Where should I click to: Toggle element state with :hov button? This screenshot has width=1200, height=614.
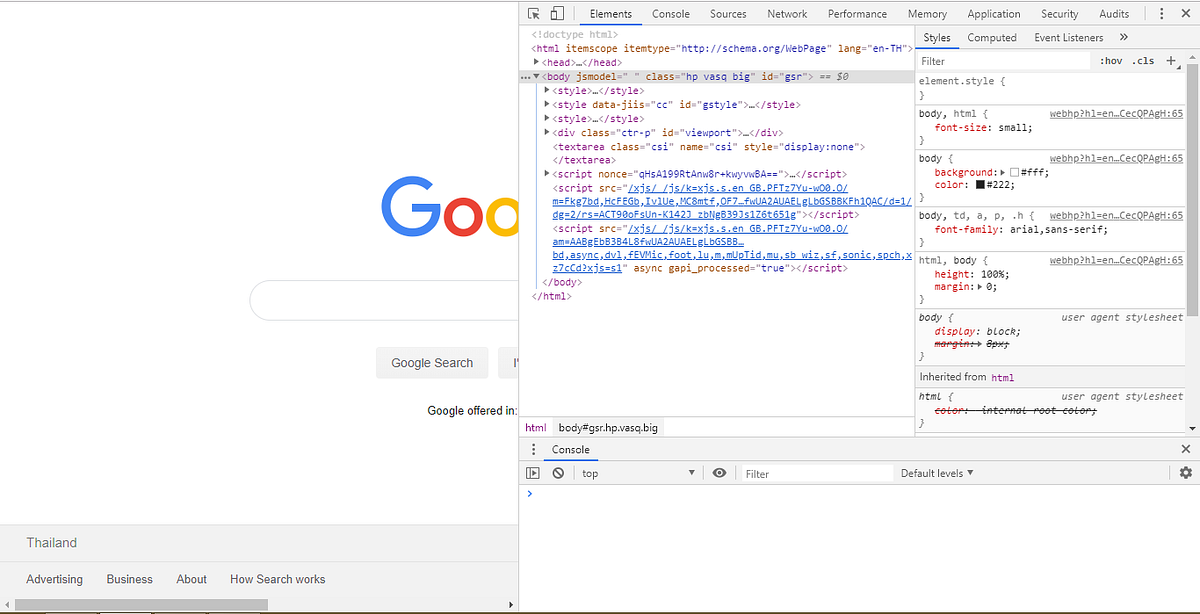(1110, 60)
